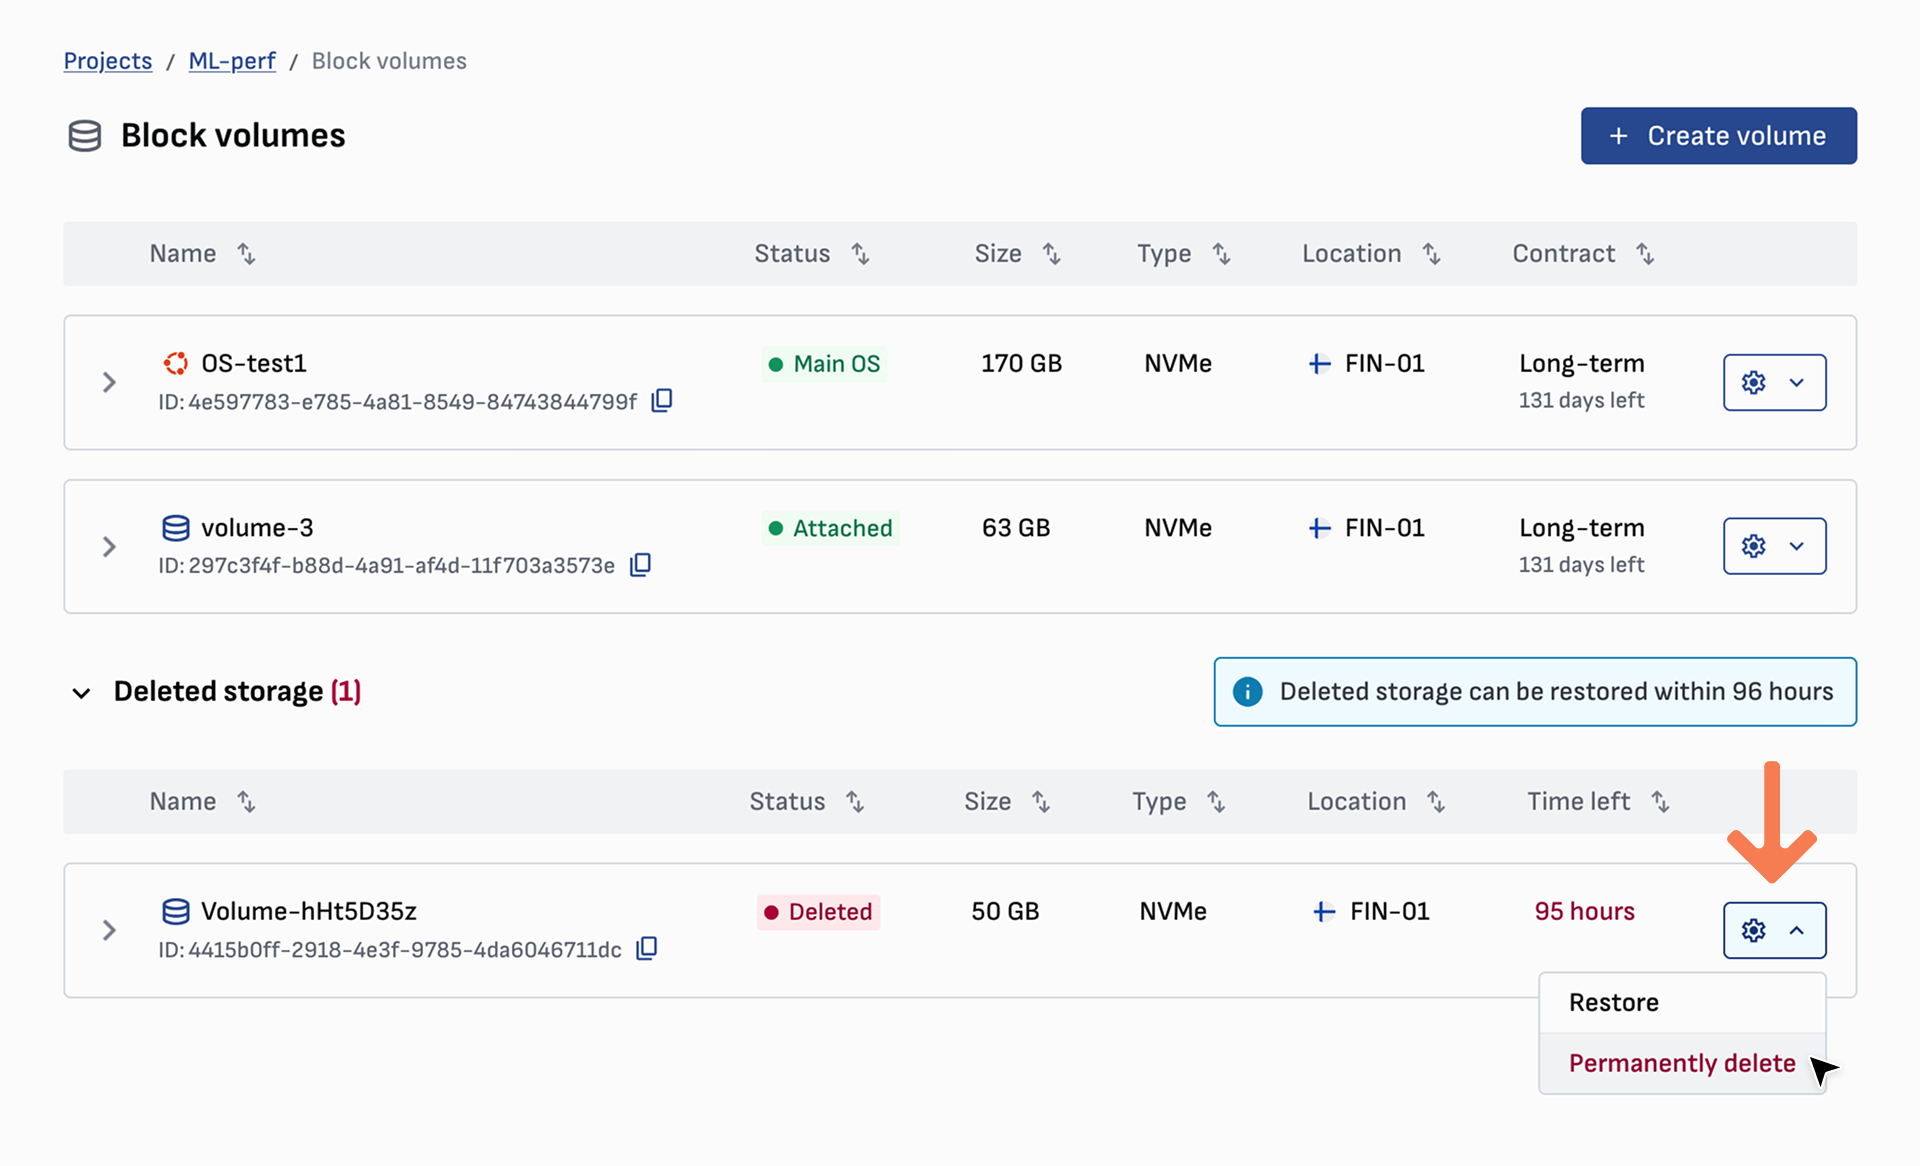This screenshot has width=1920, height=1166.
Task: Sort deleted storage by Location
Action: [1436, 802]
